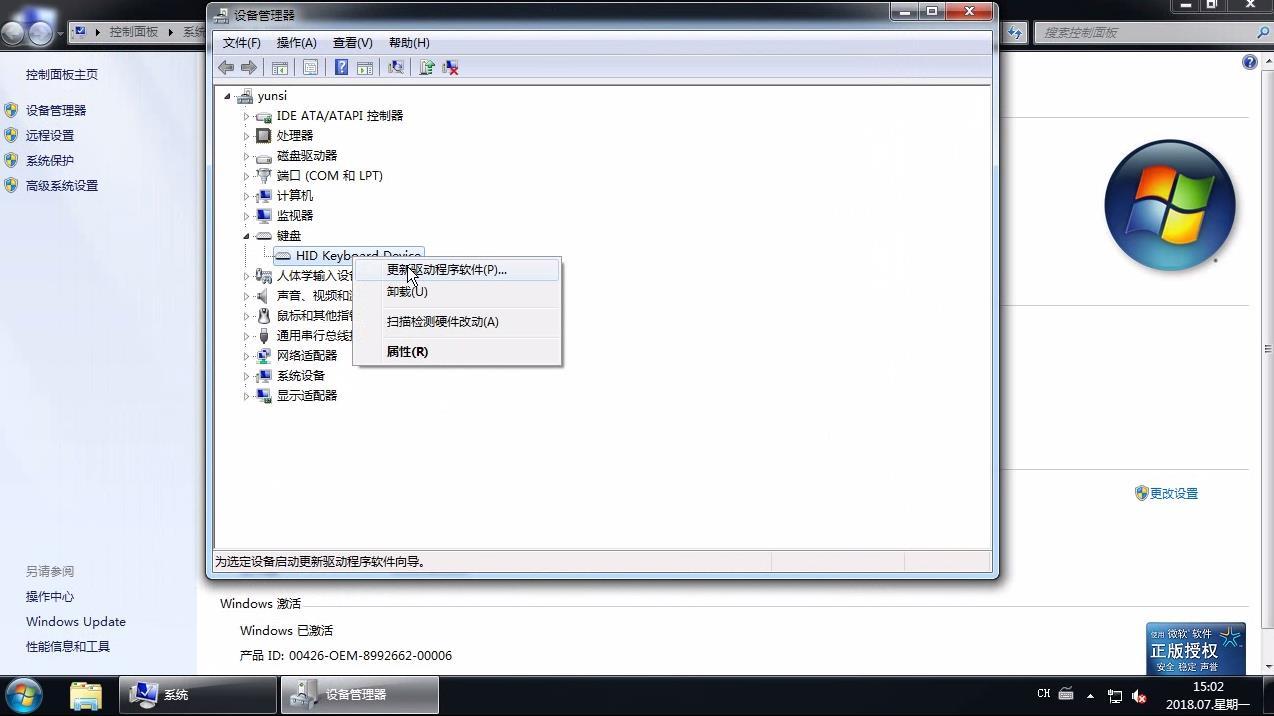Viewport: 1274px width, 716px height.
Task: Toggle the show/hide action pane toolbar icon
Action: tap(365, 67)
